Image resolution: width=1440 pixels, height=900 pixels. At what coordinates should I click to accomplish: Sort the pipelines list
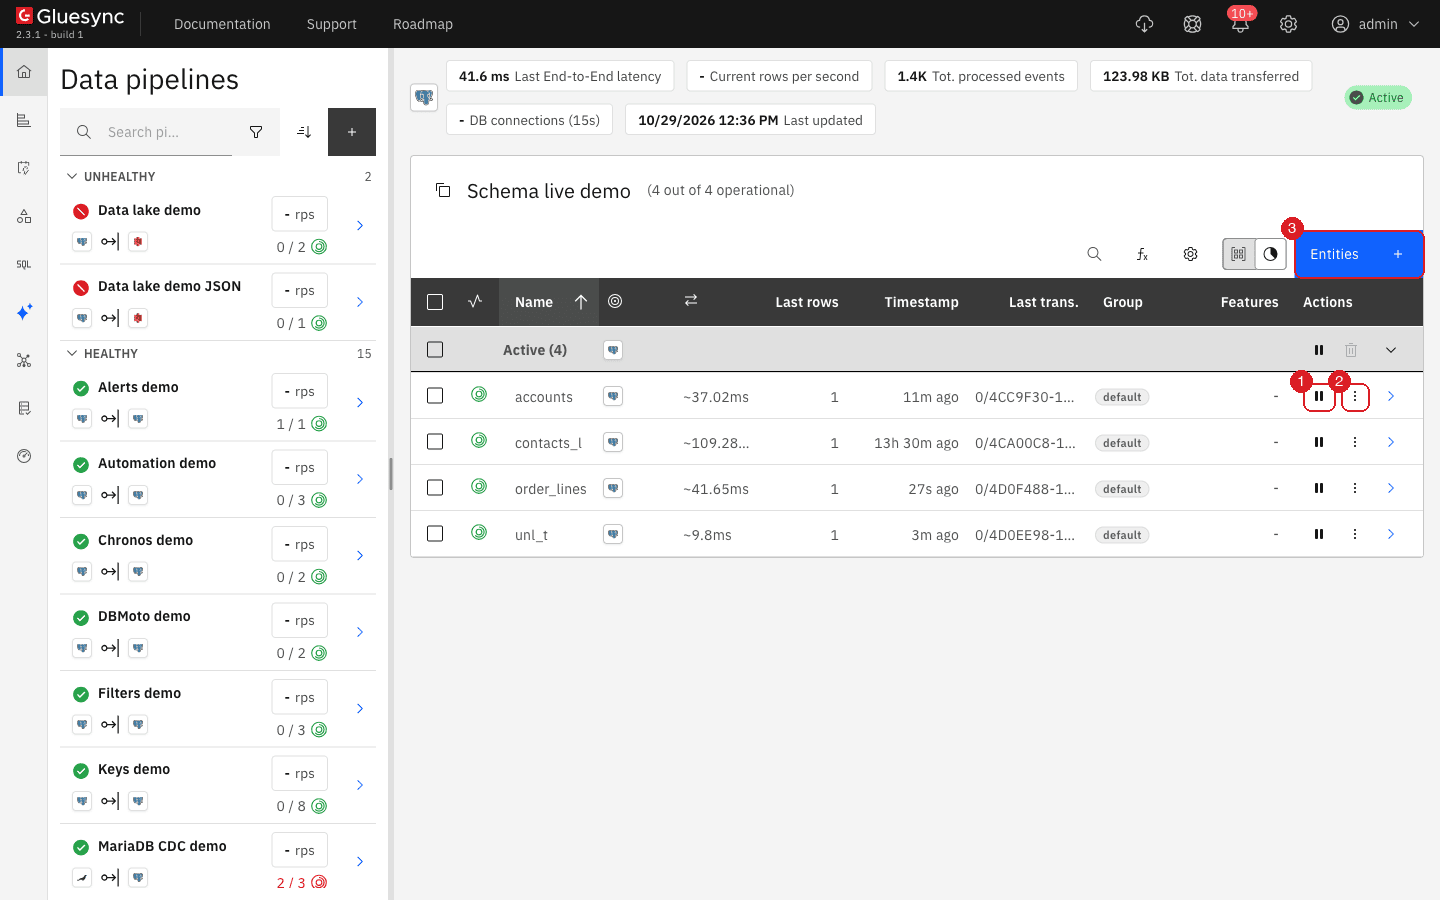pos(304,132)
